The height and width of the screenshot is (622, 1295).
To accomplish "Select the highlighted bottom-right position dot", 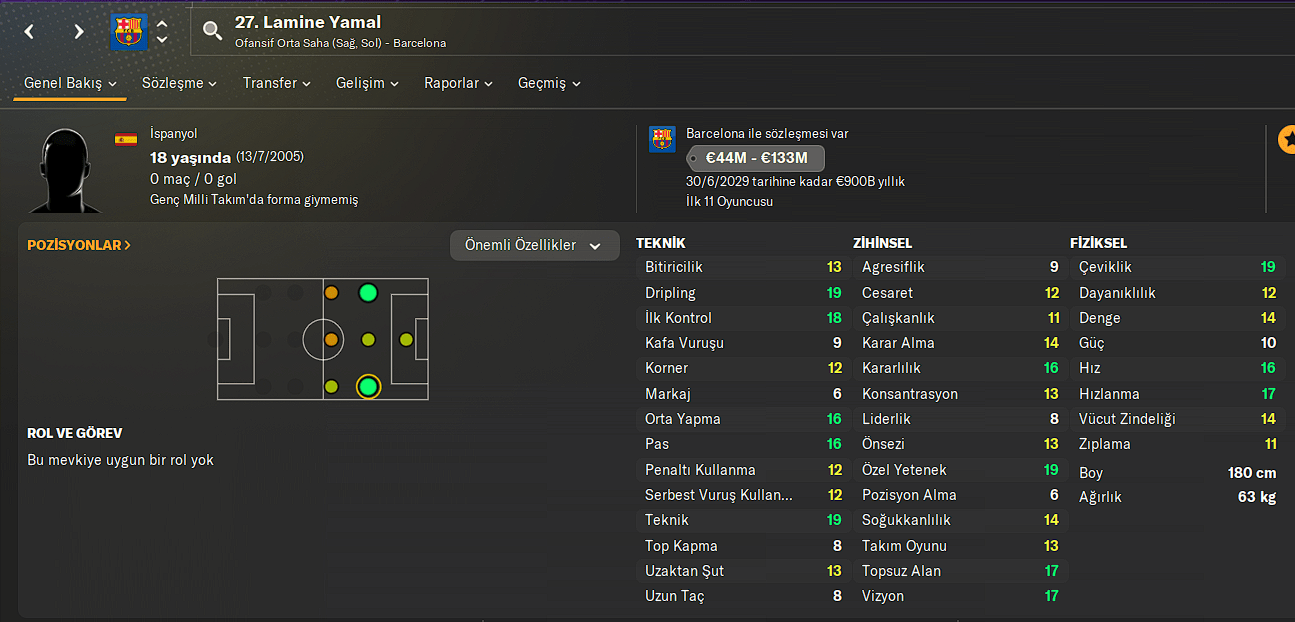I will pyautogui.click(x=368, y=386).
